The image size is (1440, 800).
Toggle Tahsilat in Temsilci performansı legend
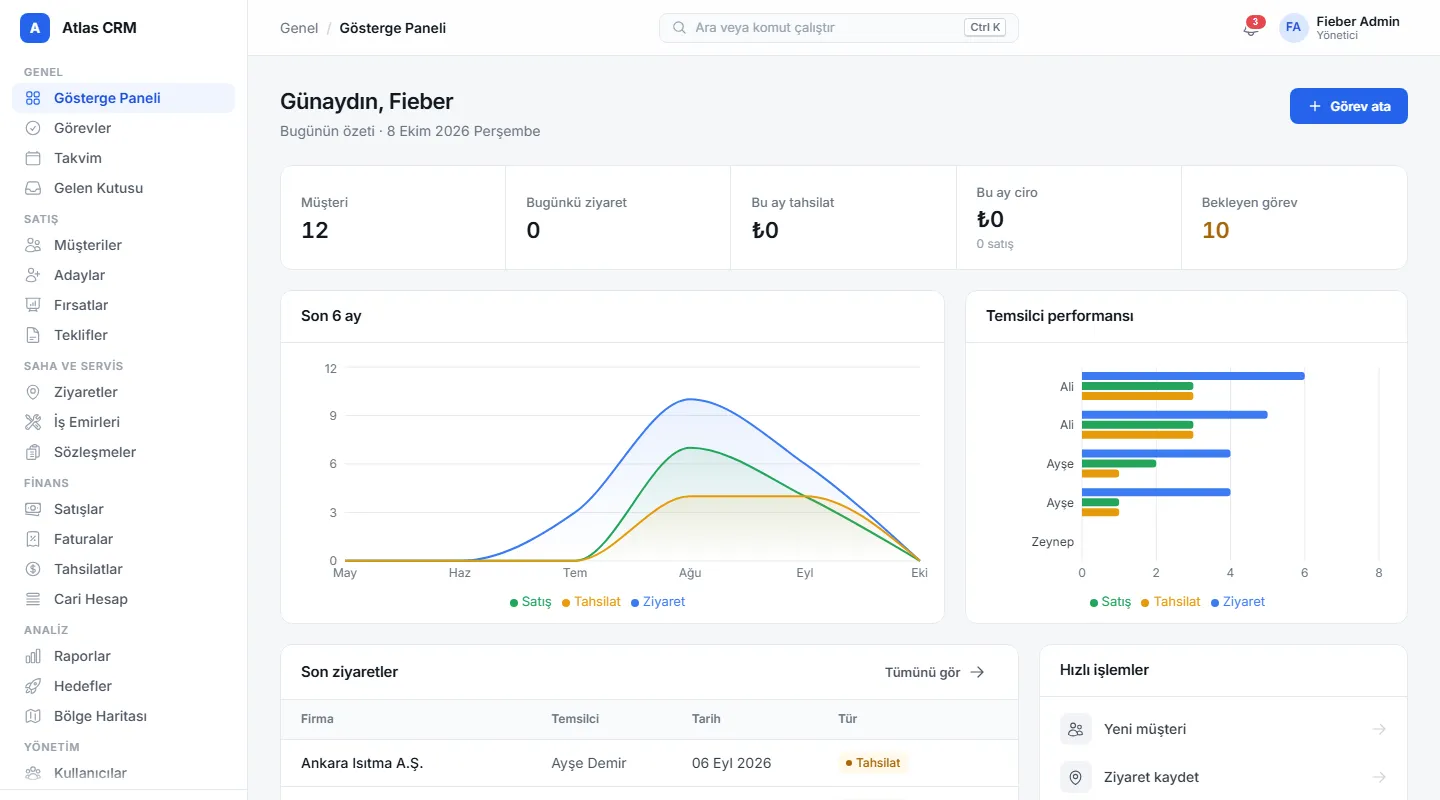pyautogui.click(x=1171, y=602)
